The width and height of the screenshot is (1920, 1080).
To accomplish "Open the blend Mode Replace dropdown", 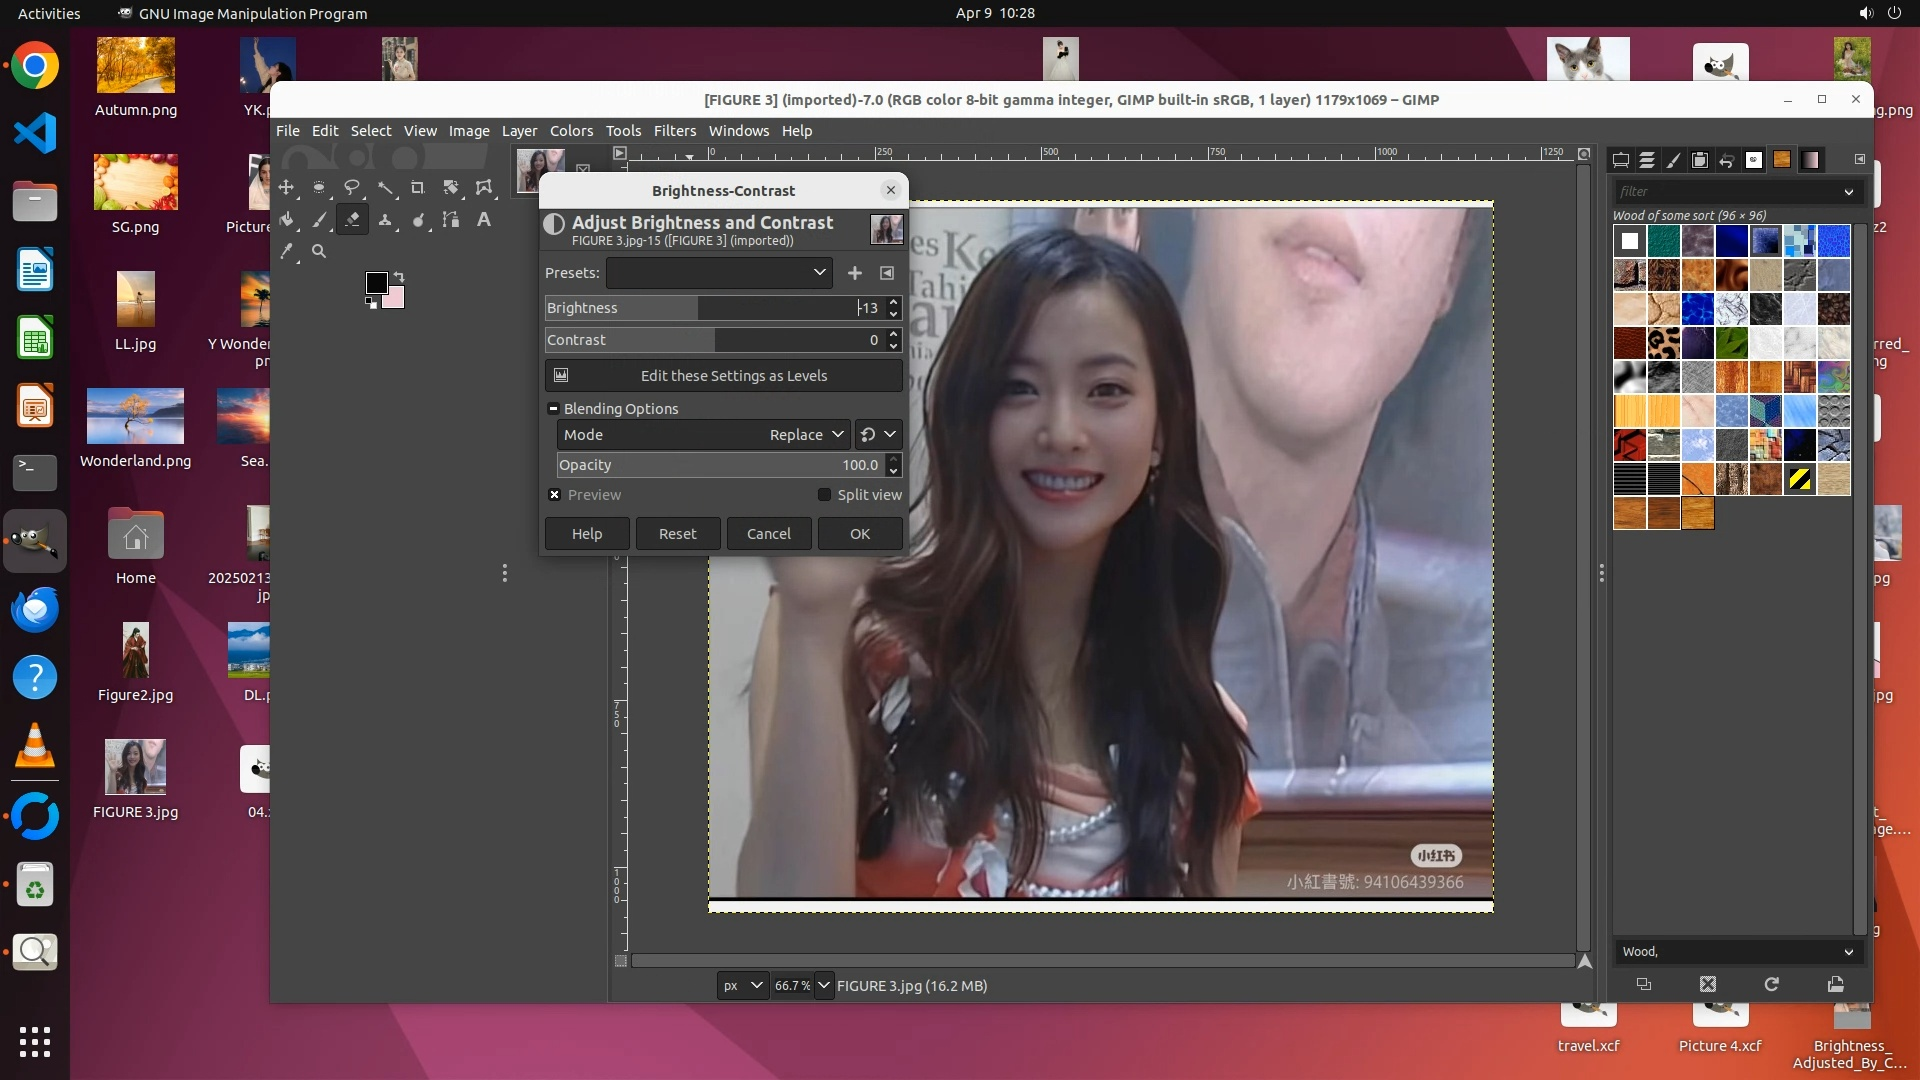I will (805, 434).
